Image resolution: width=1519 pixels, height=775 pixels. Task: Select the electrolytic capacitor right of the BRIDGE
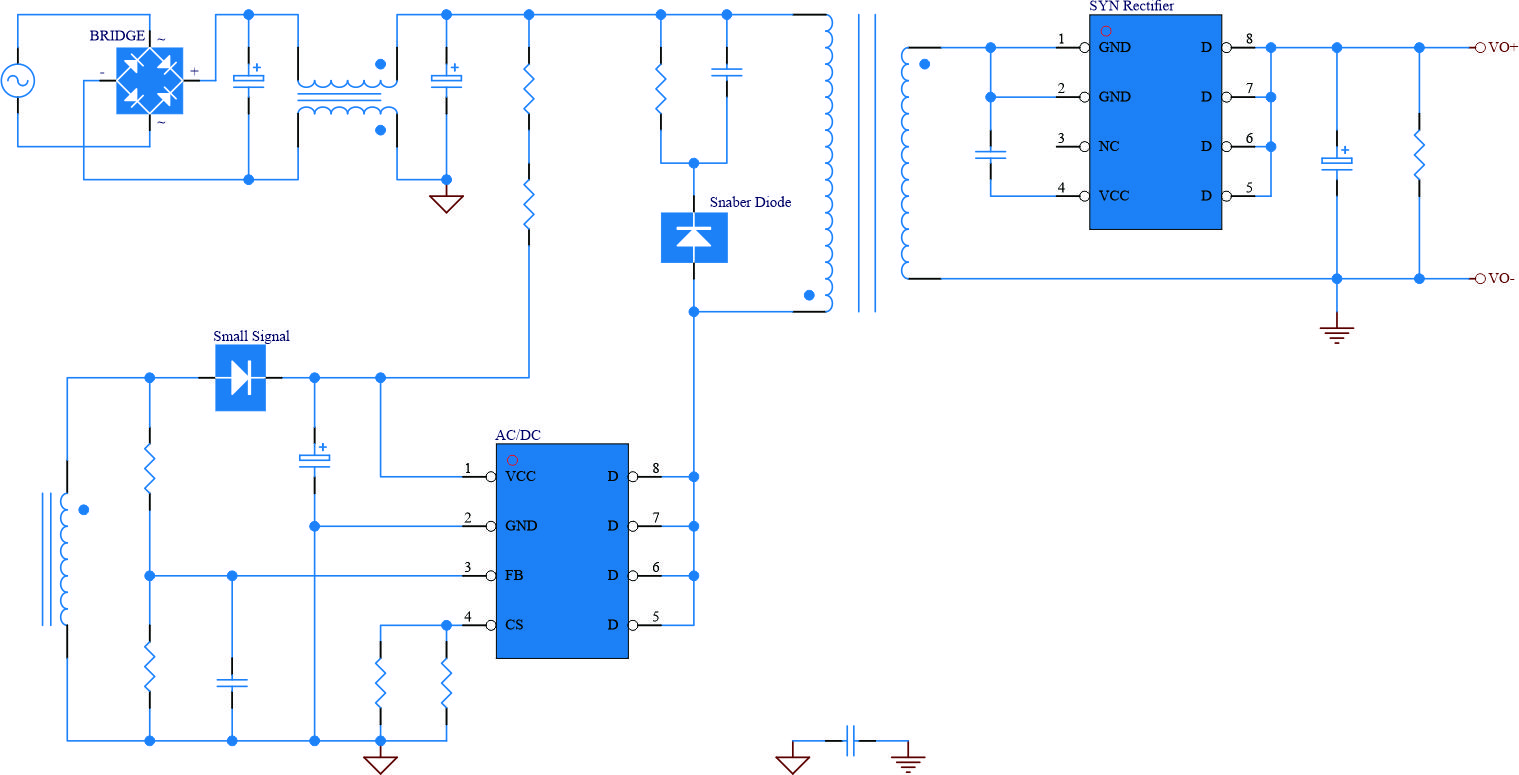(x=248, y=77)
